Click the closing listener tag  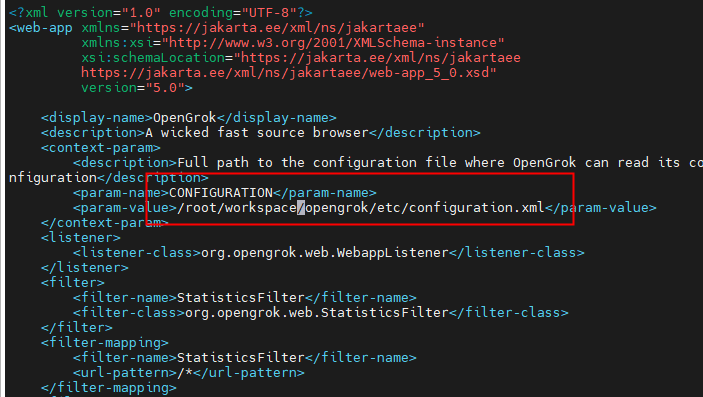pos(85,267)
